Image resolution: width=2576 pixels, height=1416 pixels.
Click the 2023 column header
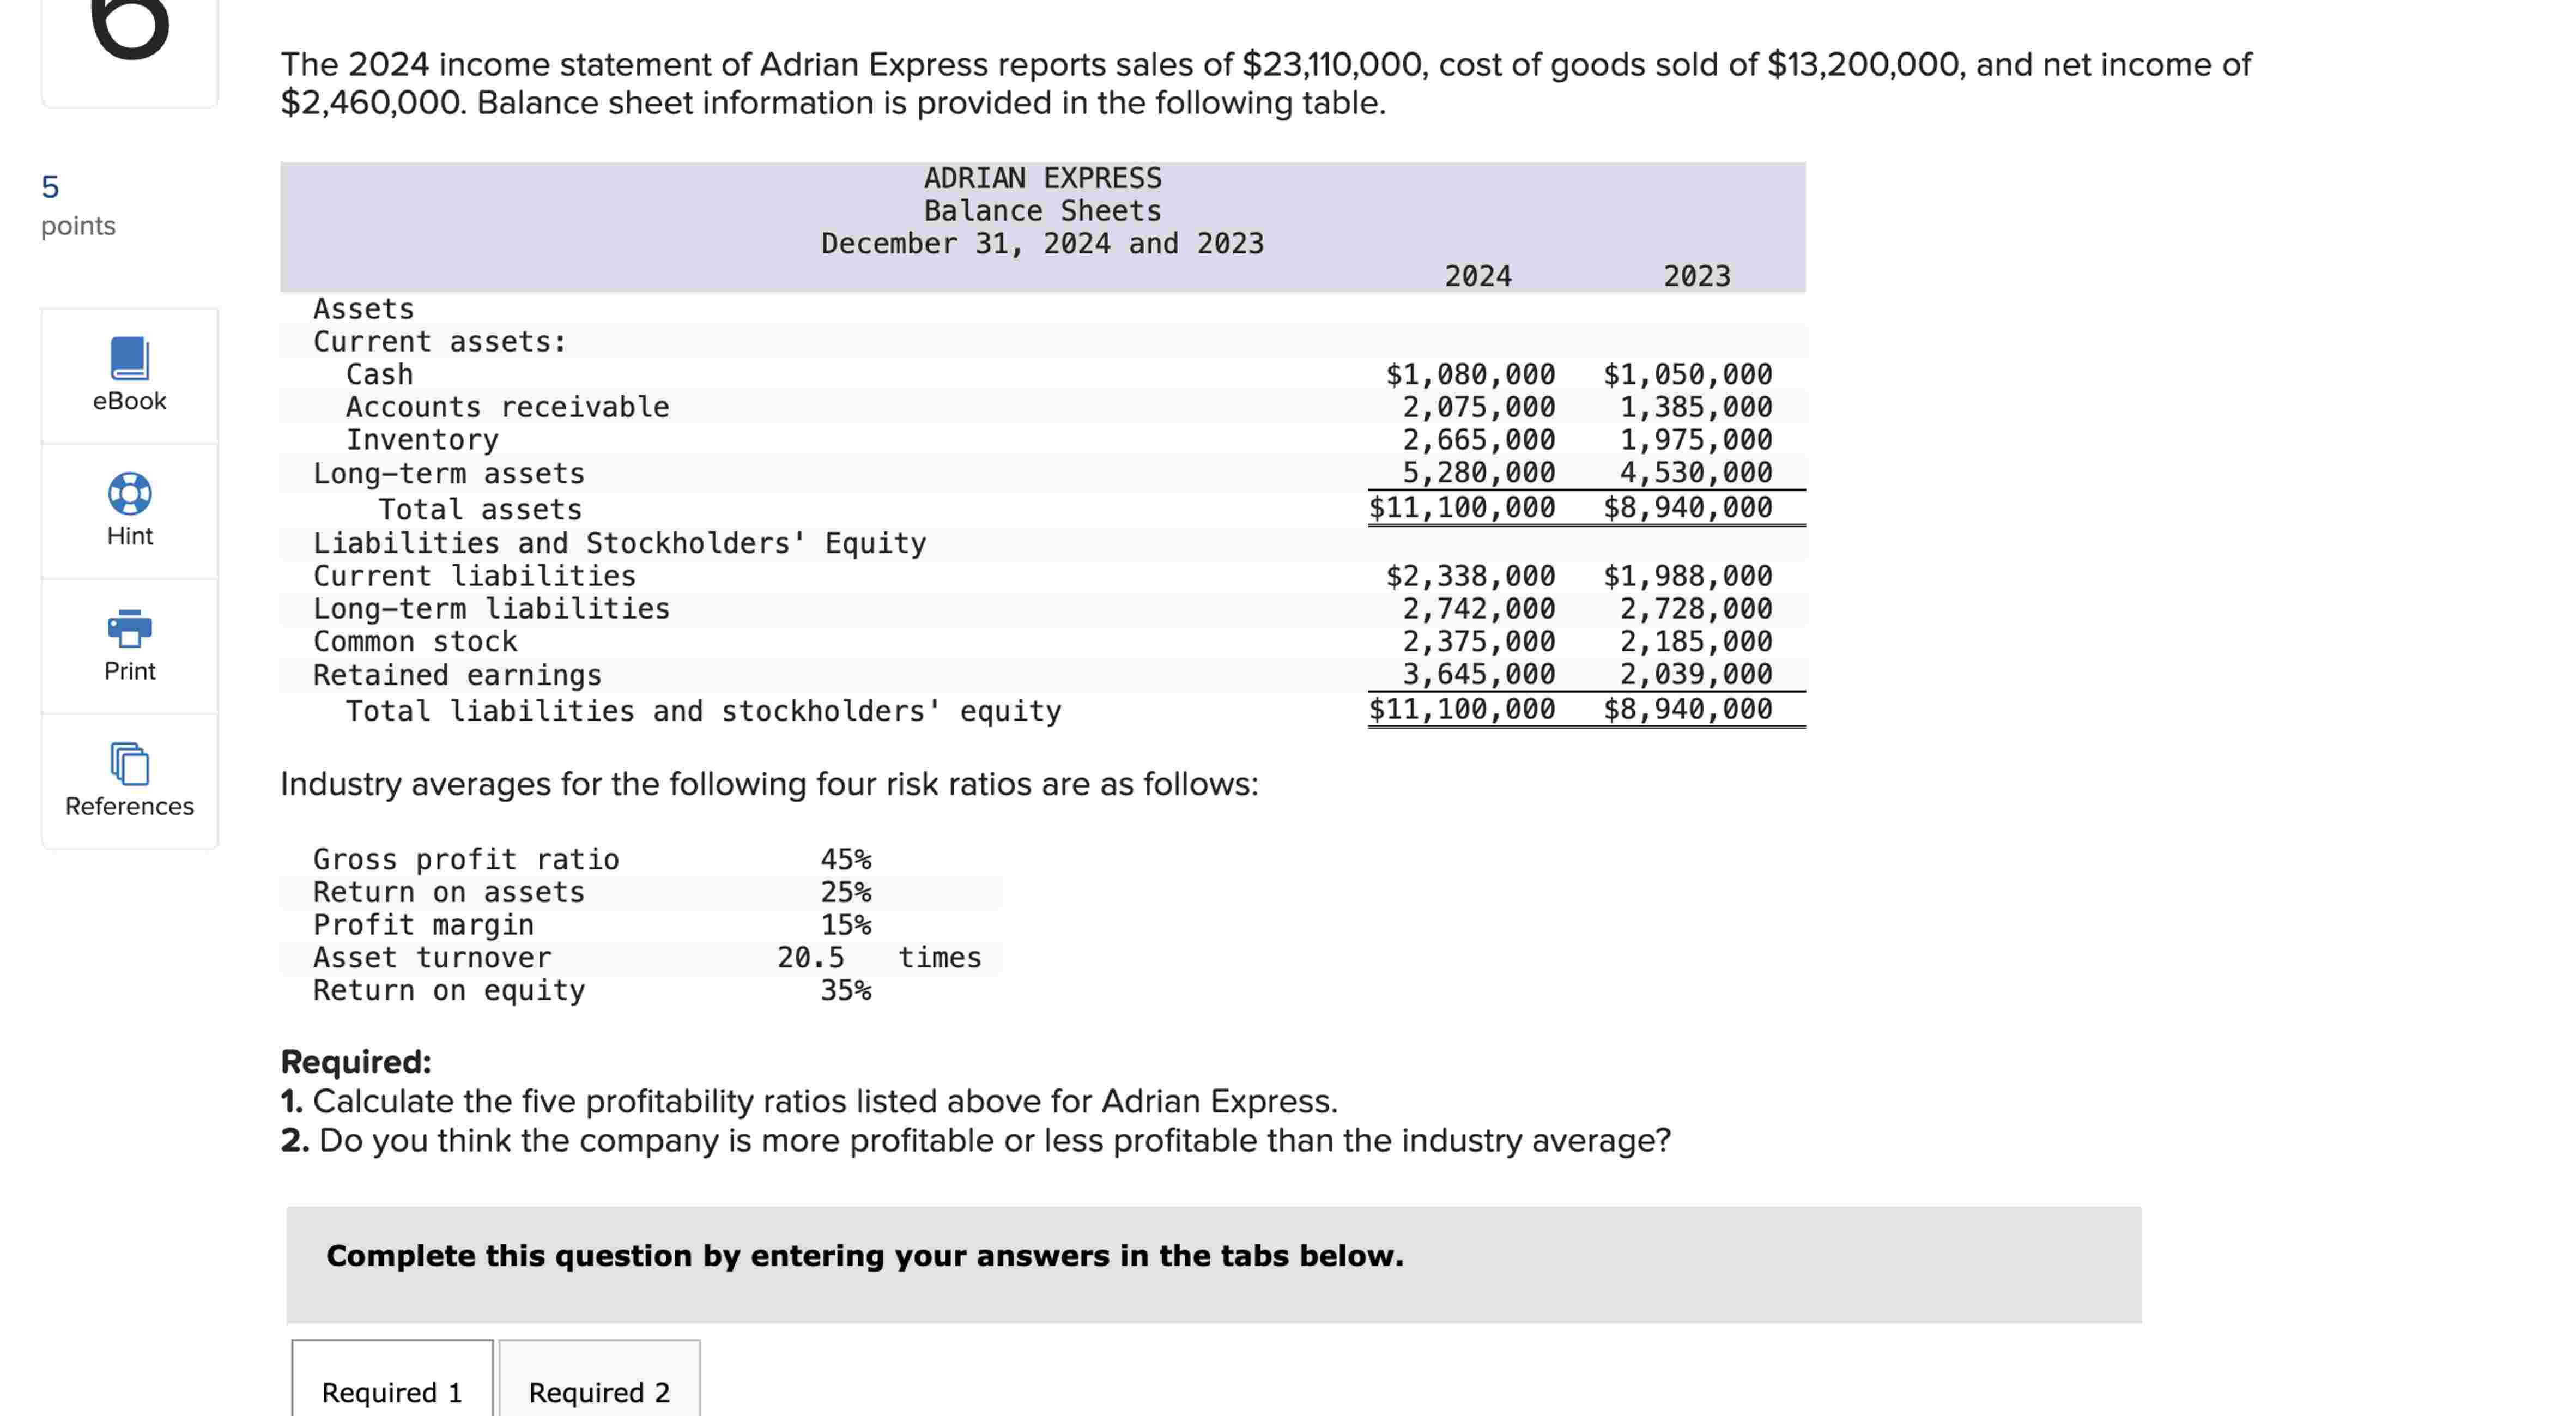click(1696, 276)
